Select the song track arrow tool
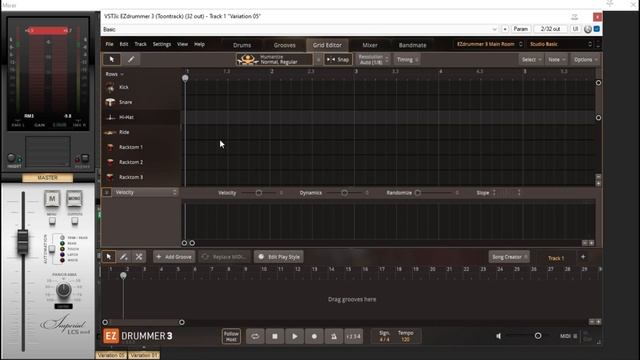Viewport: 640px width, 360px height. 109,257
